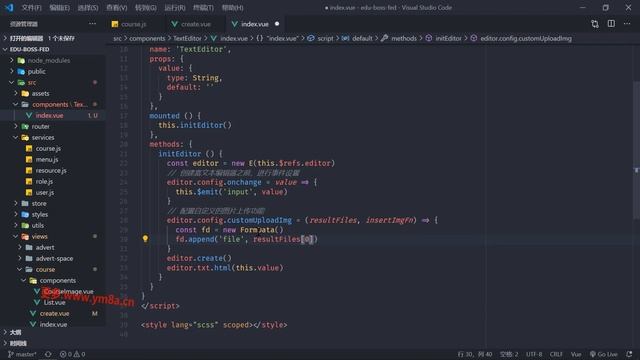Change the UTF-8 file encoding

point(534,354)
